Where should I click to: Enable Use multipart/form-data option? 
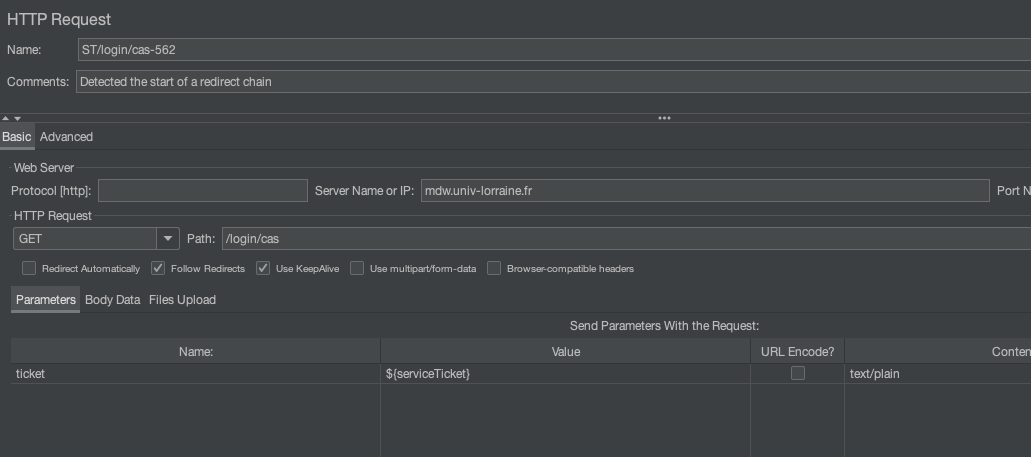357,268
